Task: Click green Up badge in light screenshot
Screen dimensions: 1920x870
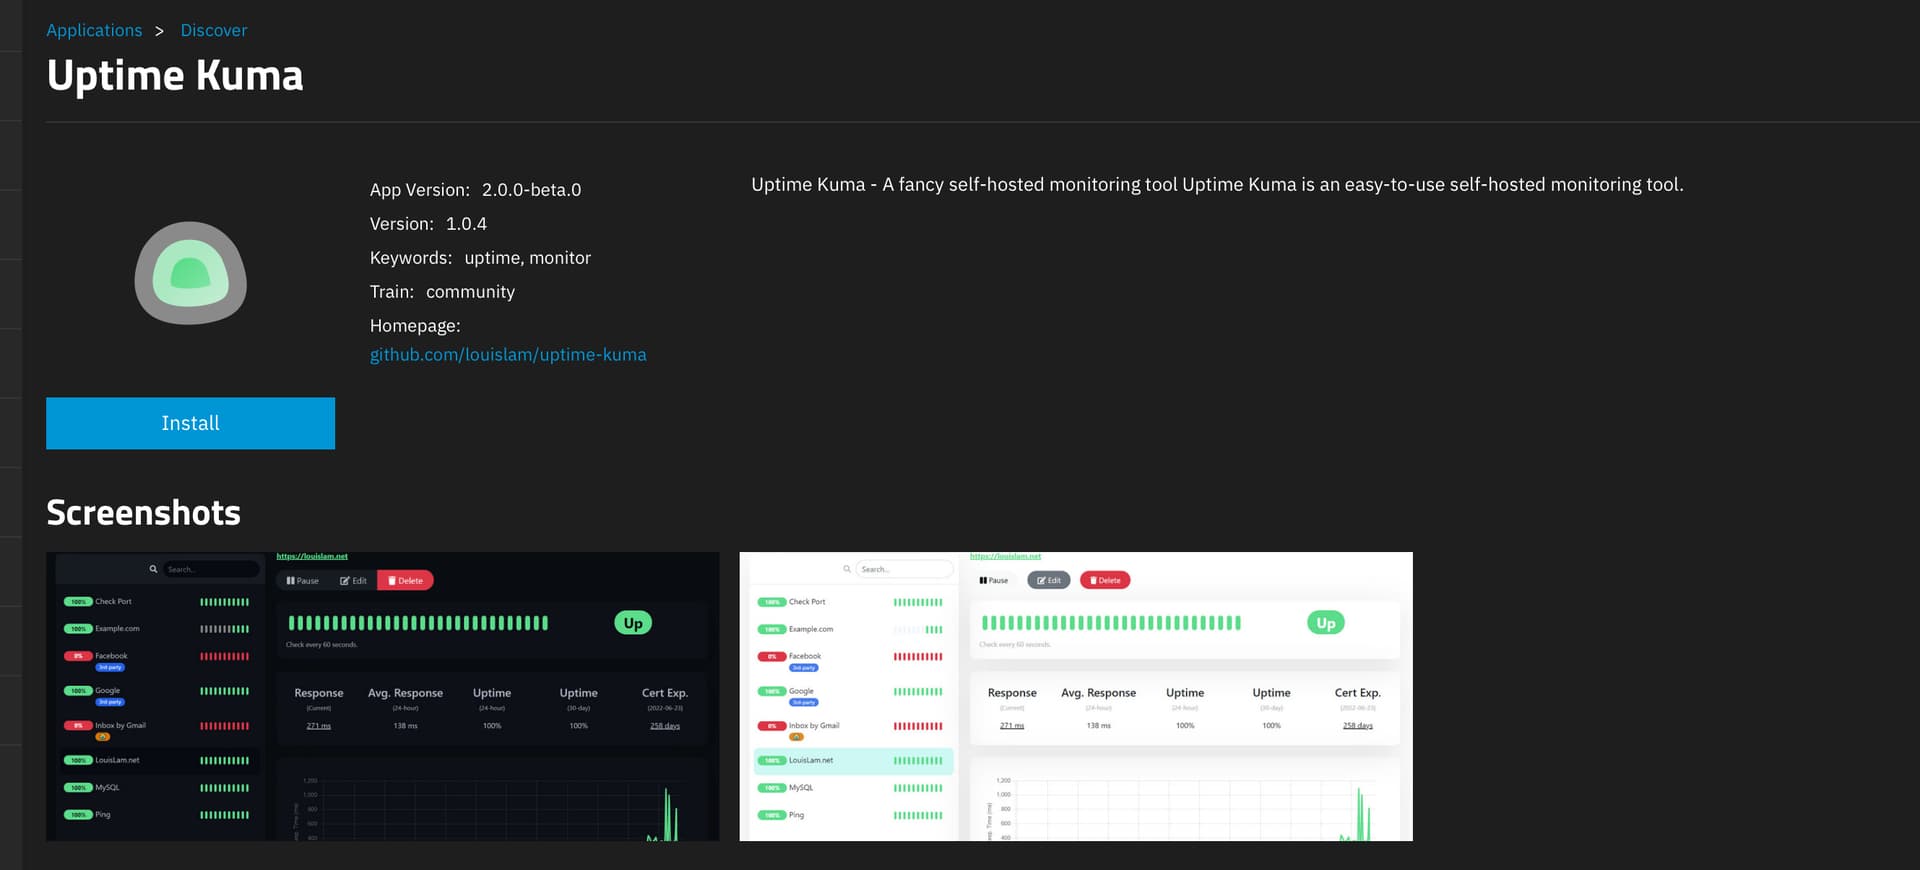Action: (x=1325, y=623)
